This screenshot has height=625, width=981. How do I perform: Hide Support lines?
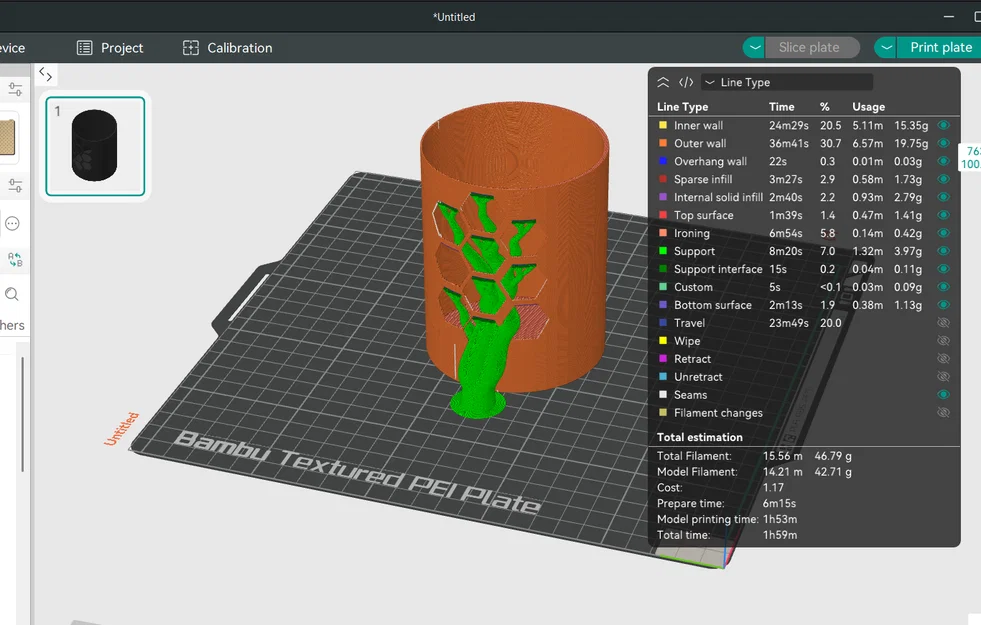[x=943, y=251]
